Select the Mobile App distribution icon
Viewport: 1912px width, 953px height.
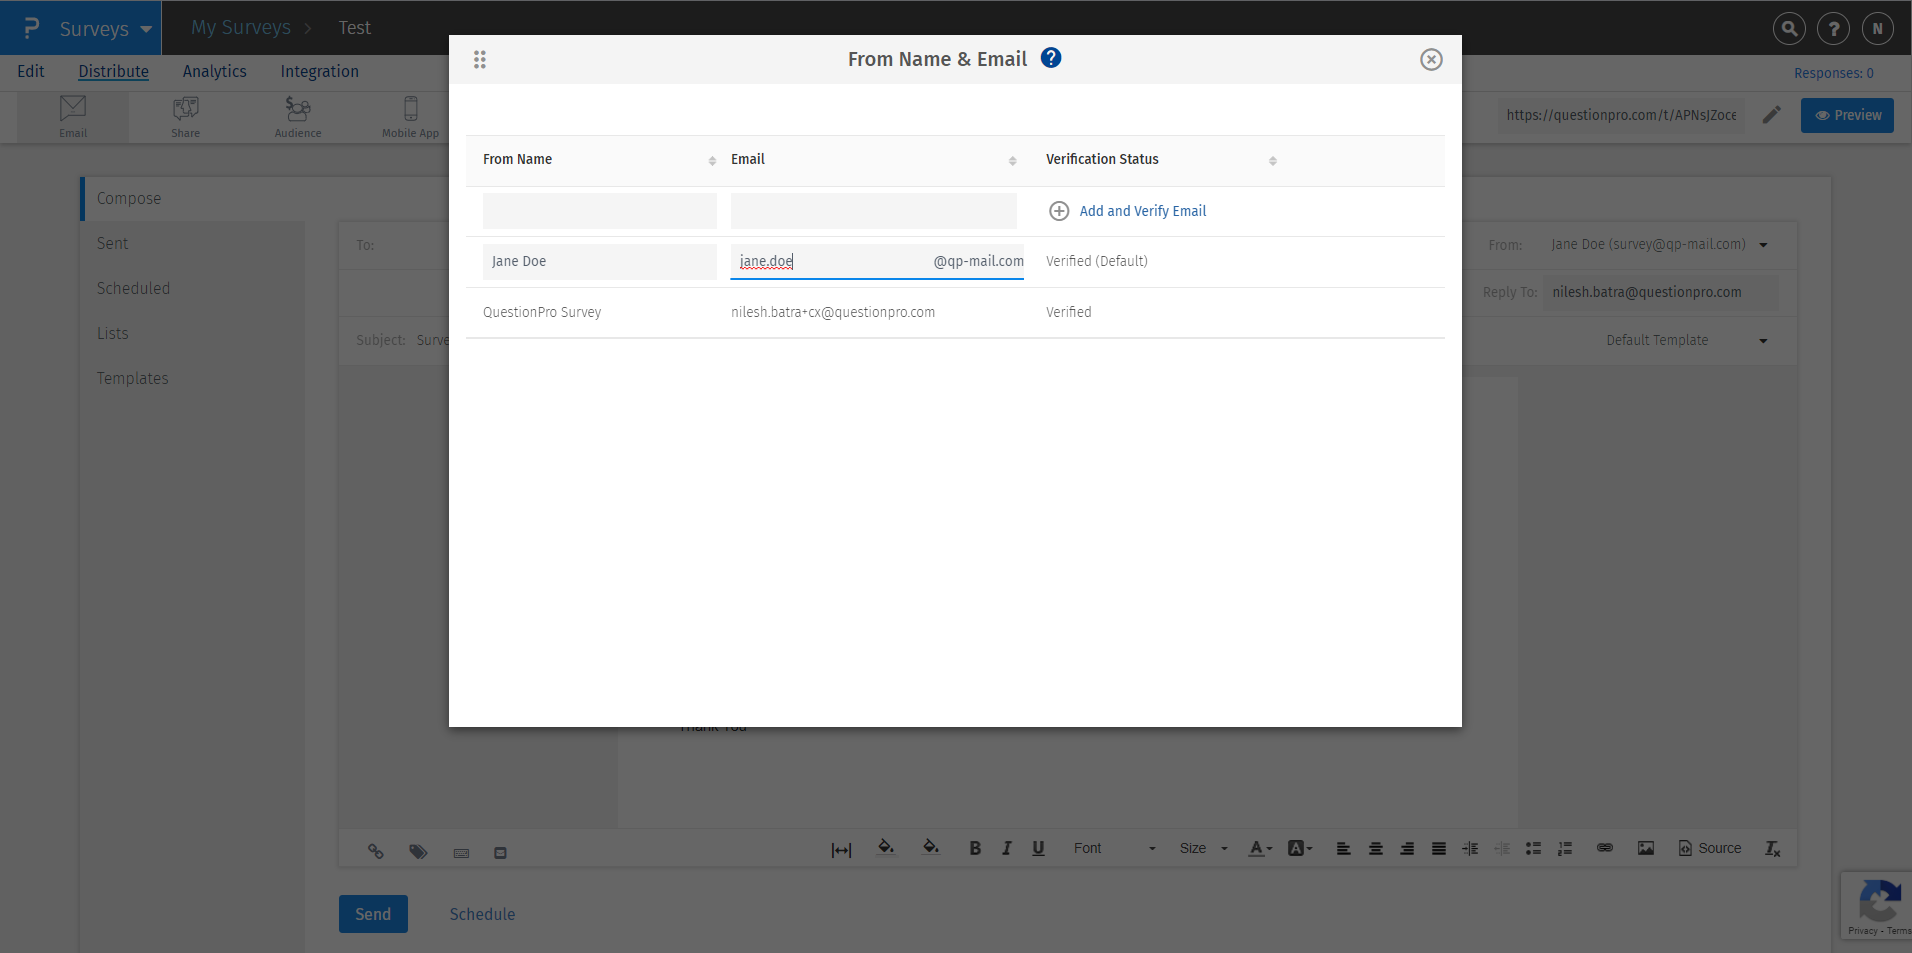point(410,116)
